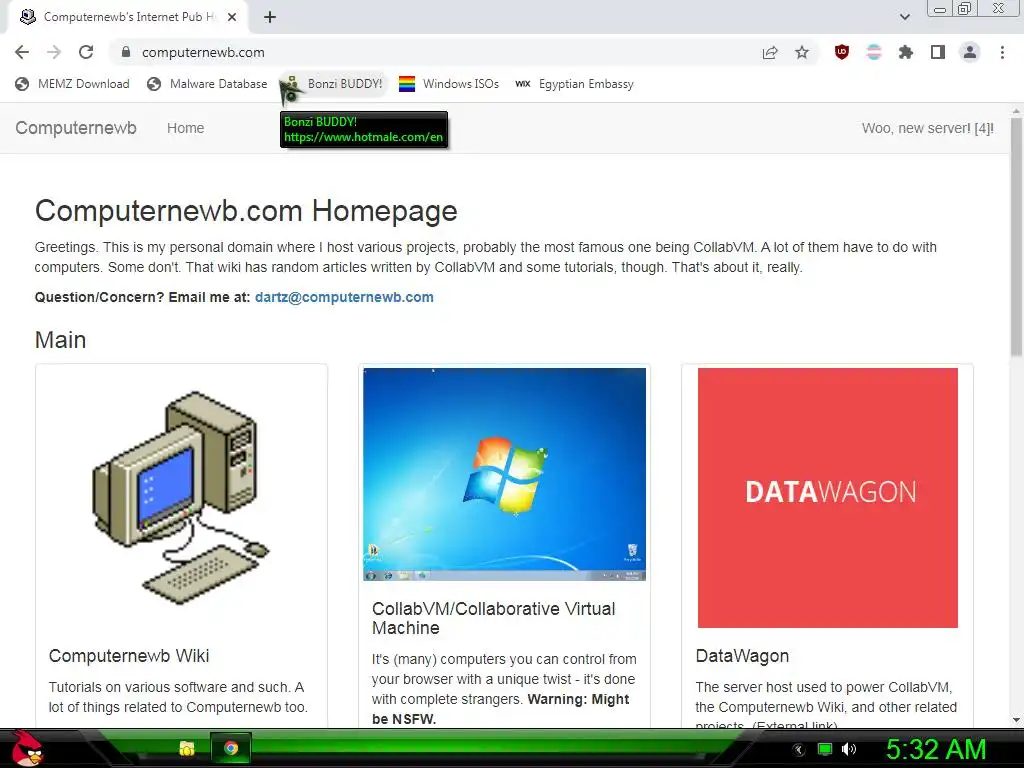This screenshot has height=768, width=1024.
Task: Click the page vertical scrollbar thumb
Action: tap(1016, 236)
